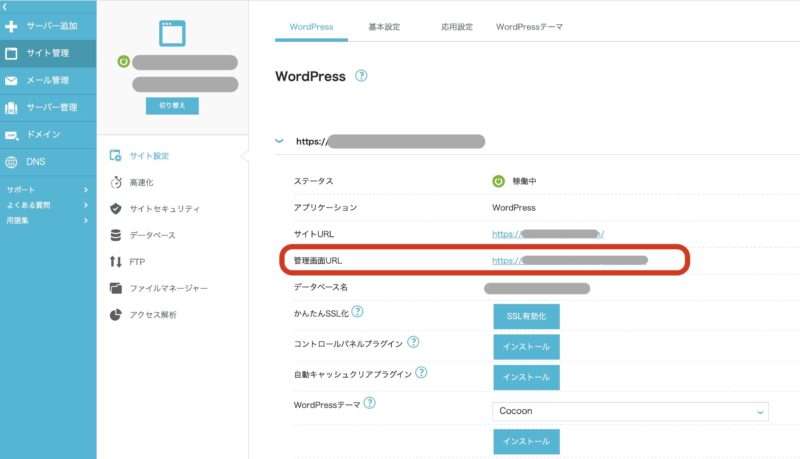Open サーバー管理 menu item
Image resolution: width=800 pixels, height=459 pixels.
click(x=48, y=108)
